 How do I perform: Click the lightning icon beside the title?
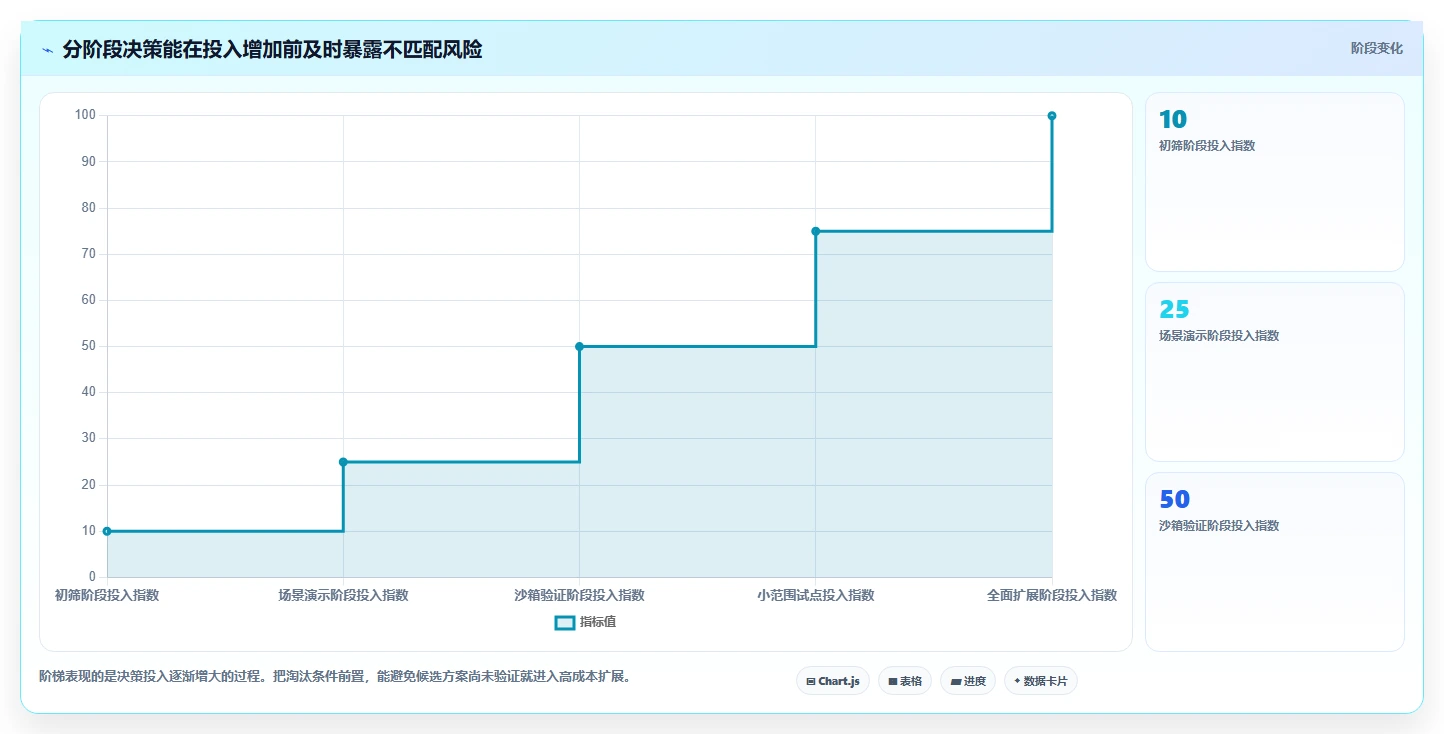point(48,50)
